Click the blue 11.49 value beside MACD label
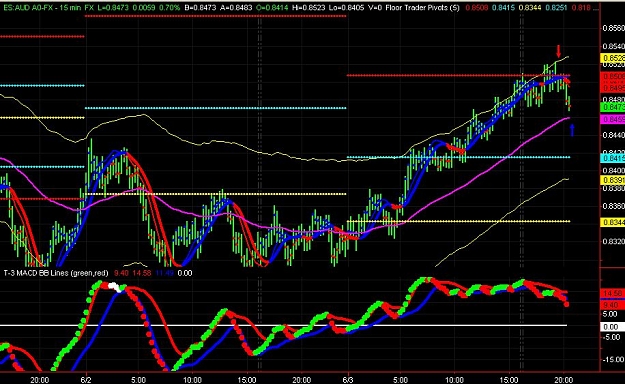 (164, 273)
